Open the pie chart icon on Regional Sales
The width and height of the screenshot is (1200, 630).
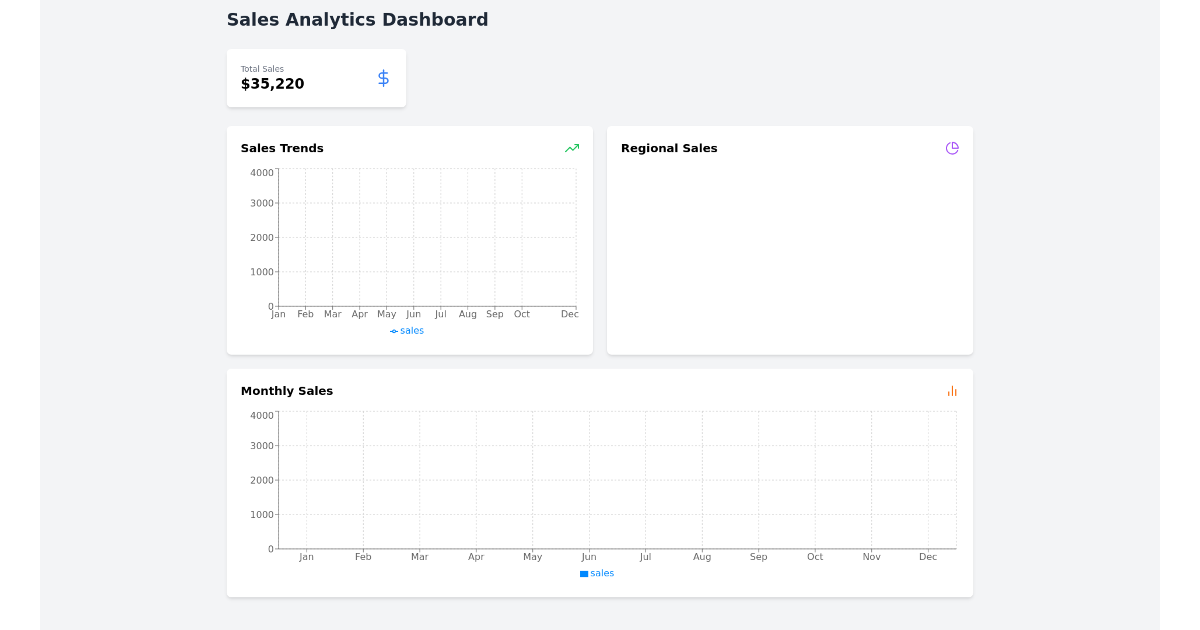pos(952,148)
